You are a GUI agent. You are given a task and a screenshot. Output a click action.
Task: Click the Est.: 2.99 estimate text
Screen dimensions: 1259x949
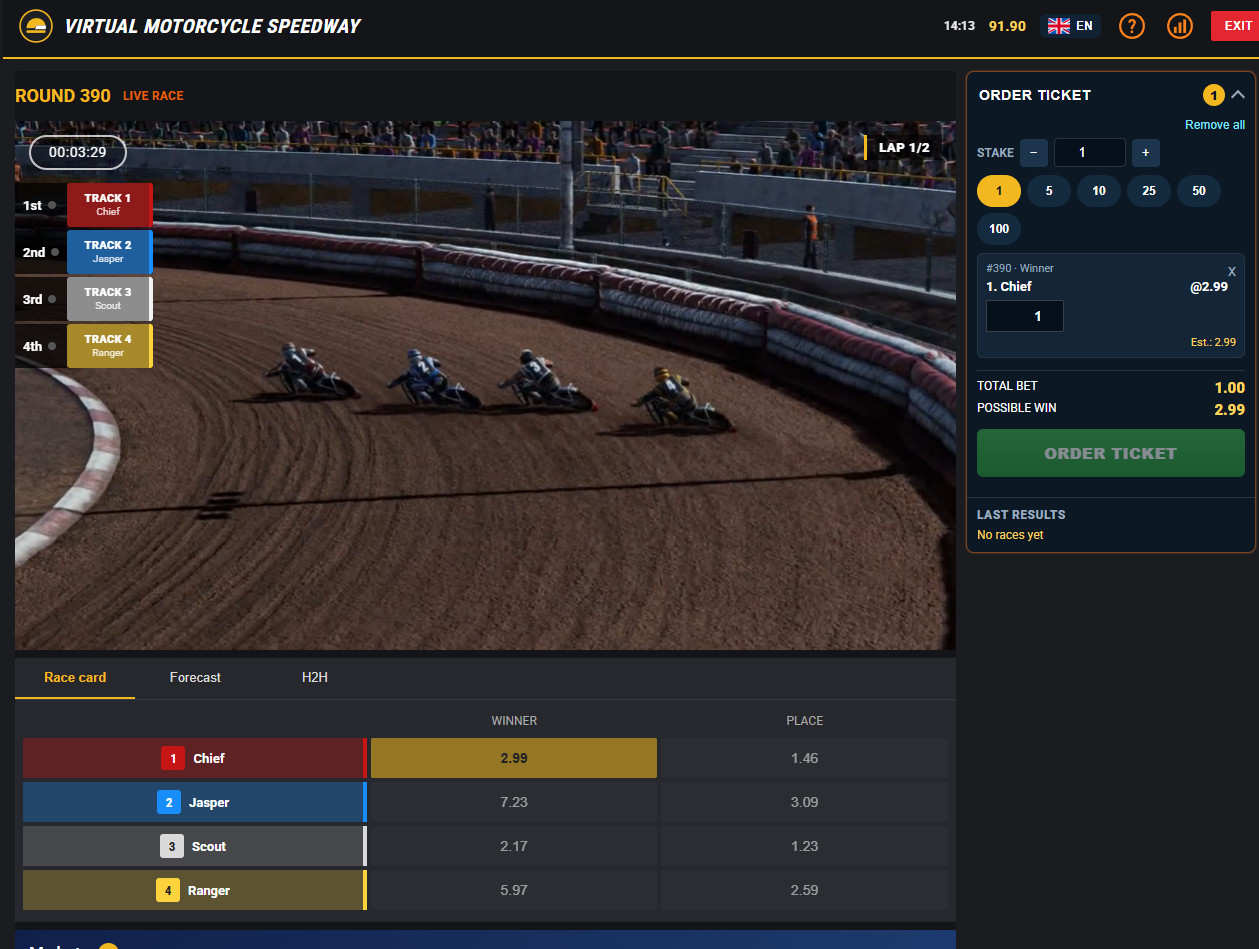point(1213,342)
